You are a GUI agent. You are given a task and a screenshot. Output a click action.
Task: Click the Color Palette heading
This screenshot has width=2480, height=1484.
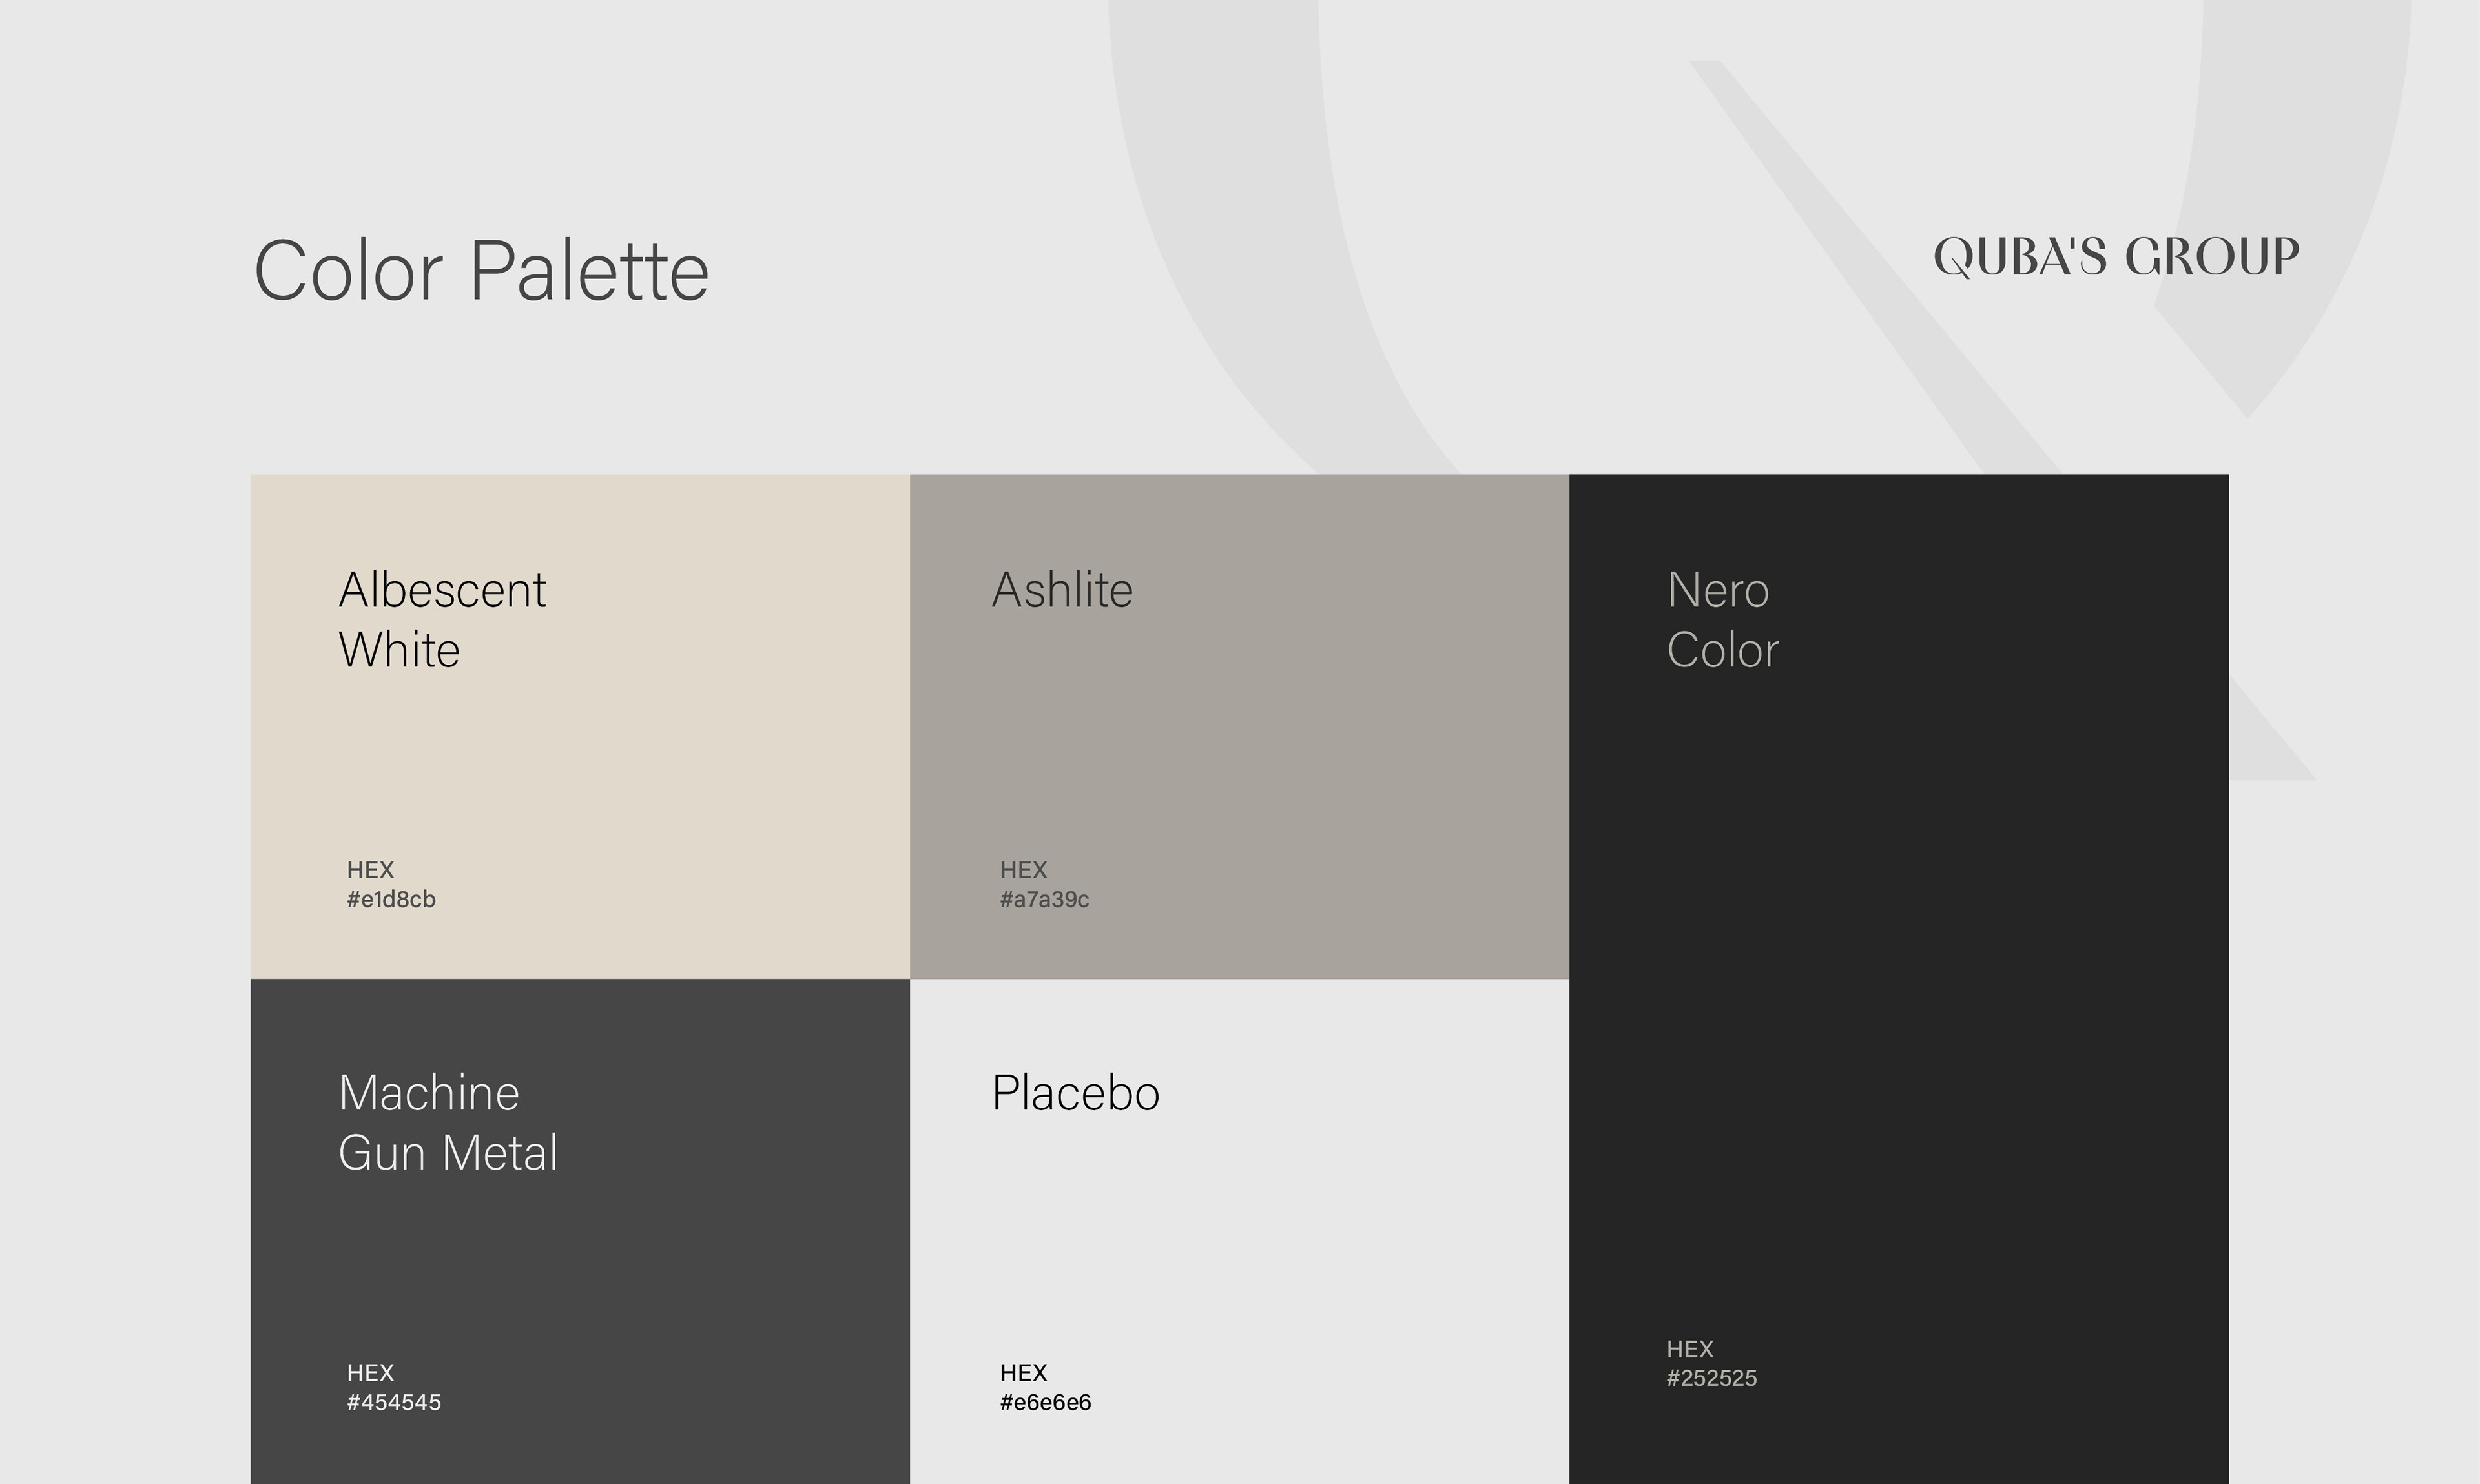pos(481,271)
